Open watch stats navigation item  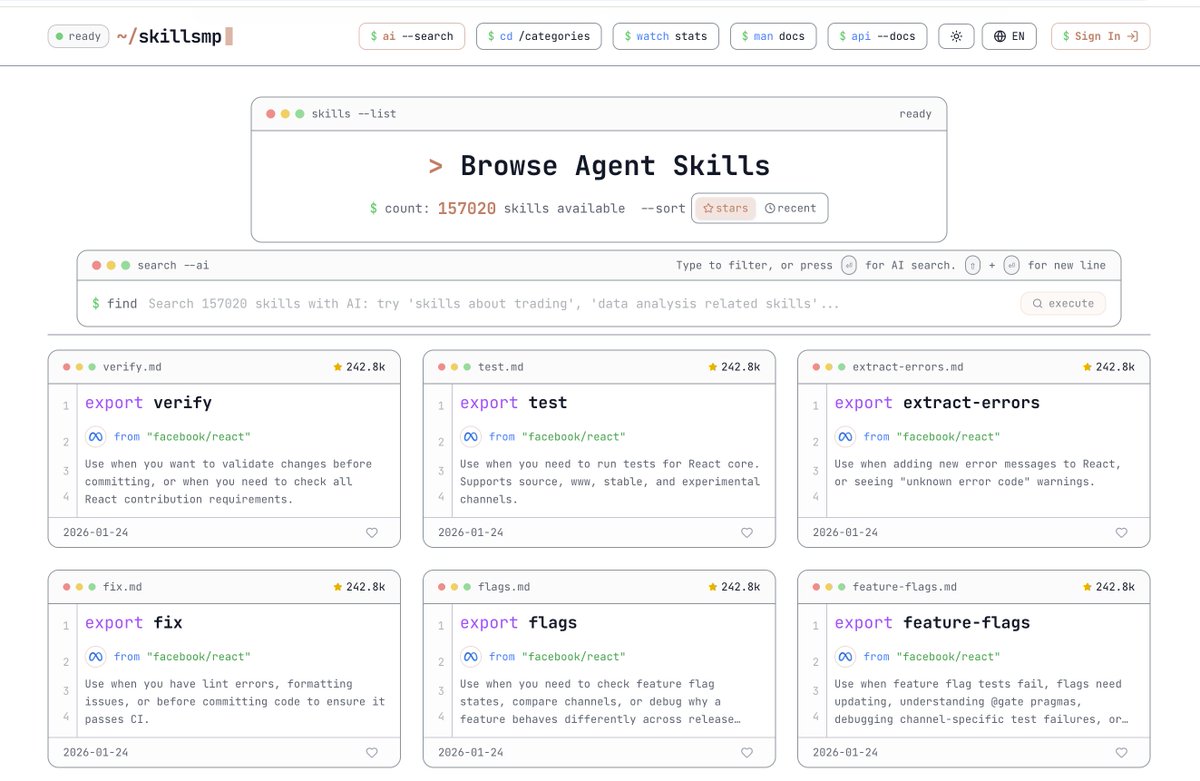tap(671, 37)
